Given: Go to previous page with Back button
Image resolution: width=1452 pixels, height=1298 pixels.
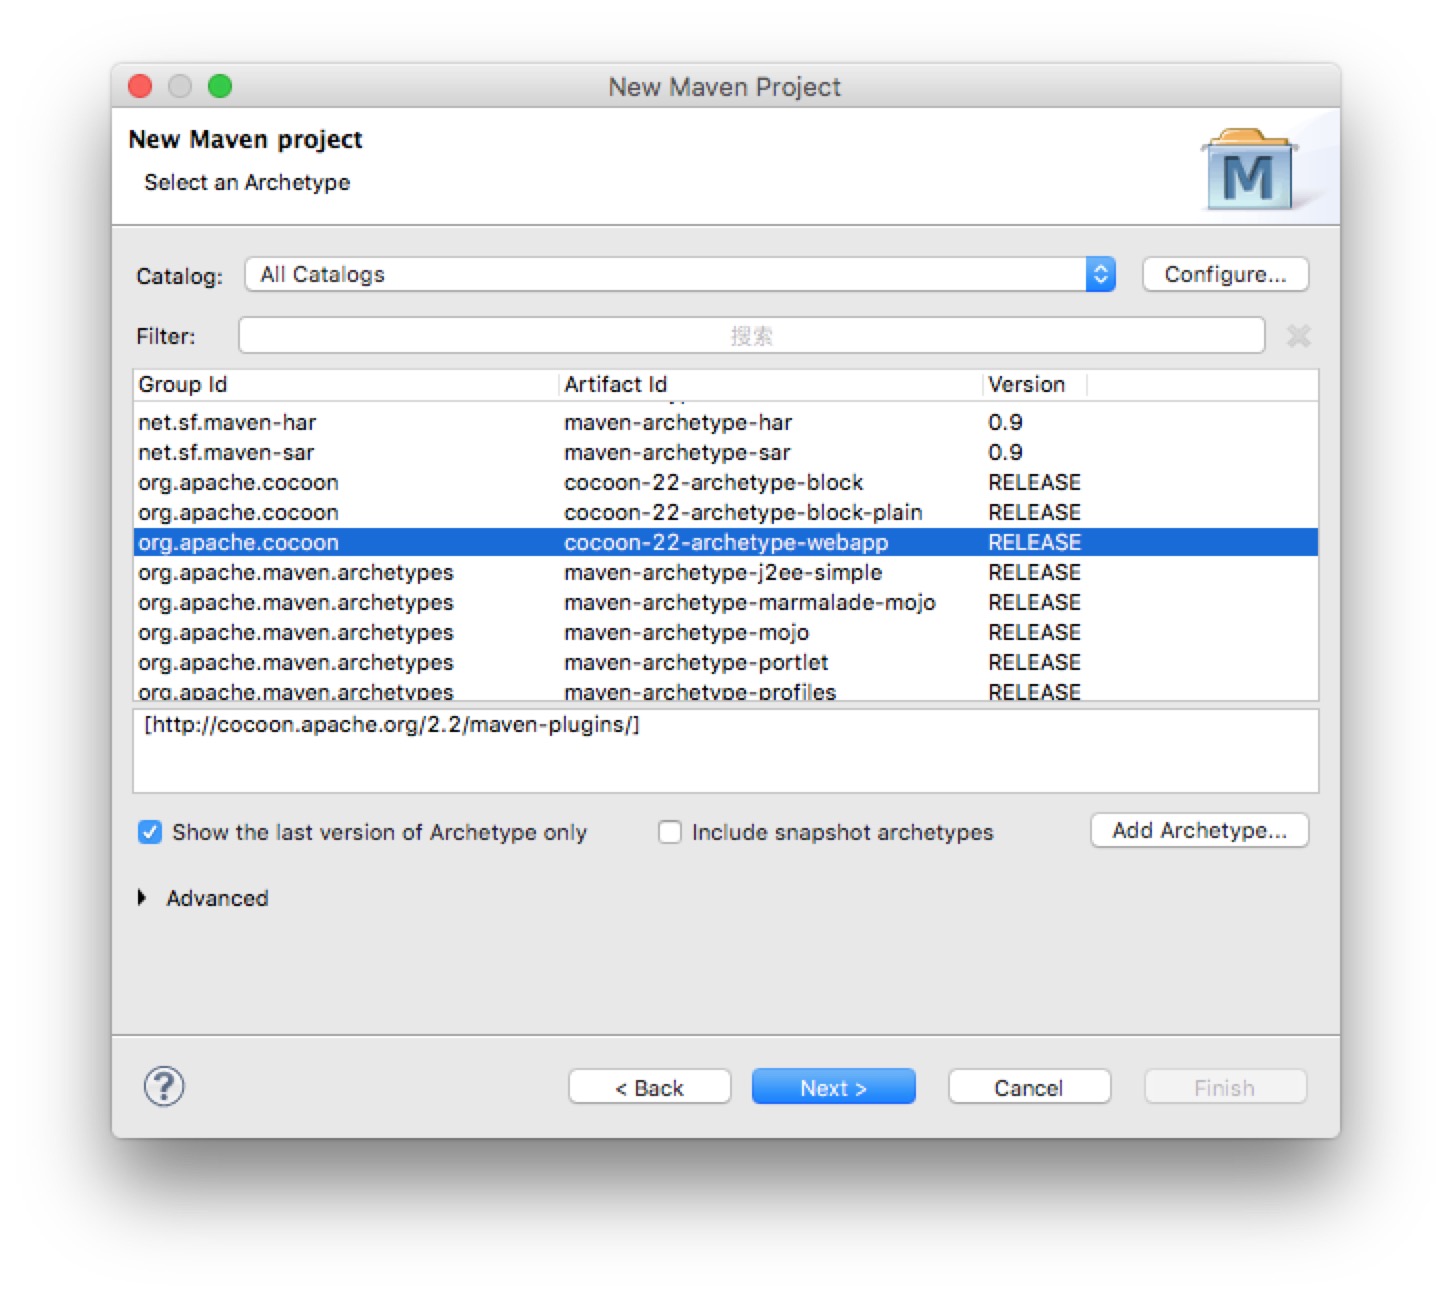Looking at the screenshot, I should (x=649, y=1087).
